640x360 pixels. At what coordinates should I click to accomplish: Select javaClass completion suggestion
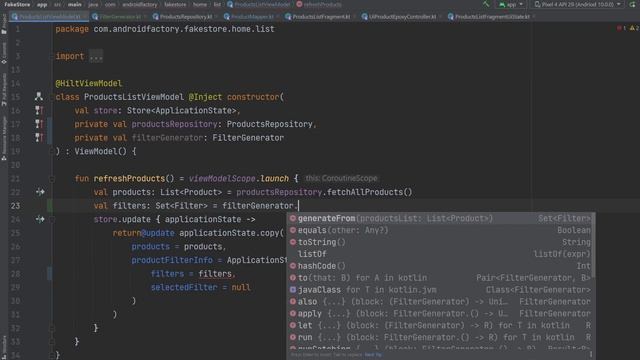point(440,290)
